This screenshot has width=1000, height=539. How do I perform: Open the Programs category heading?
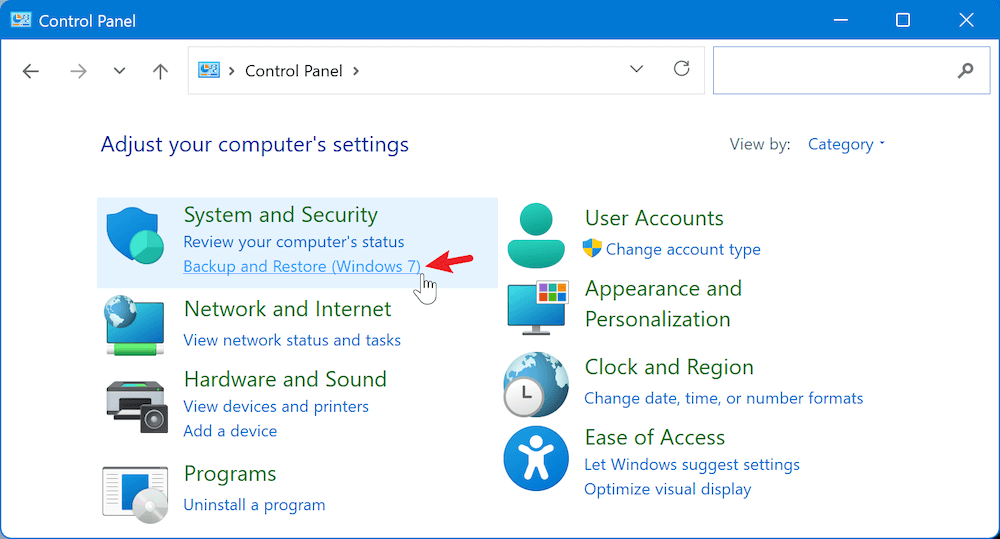pyautogui.click(x=230, y=474)
